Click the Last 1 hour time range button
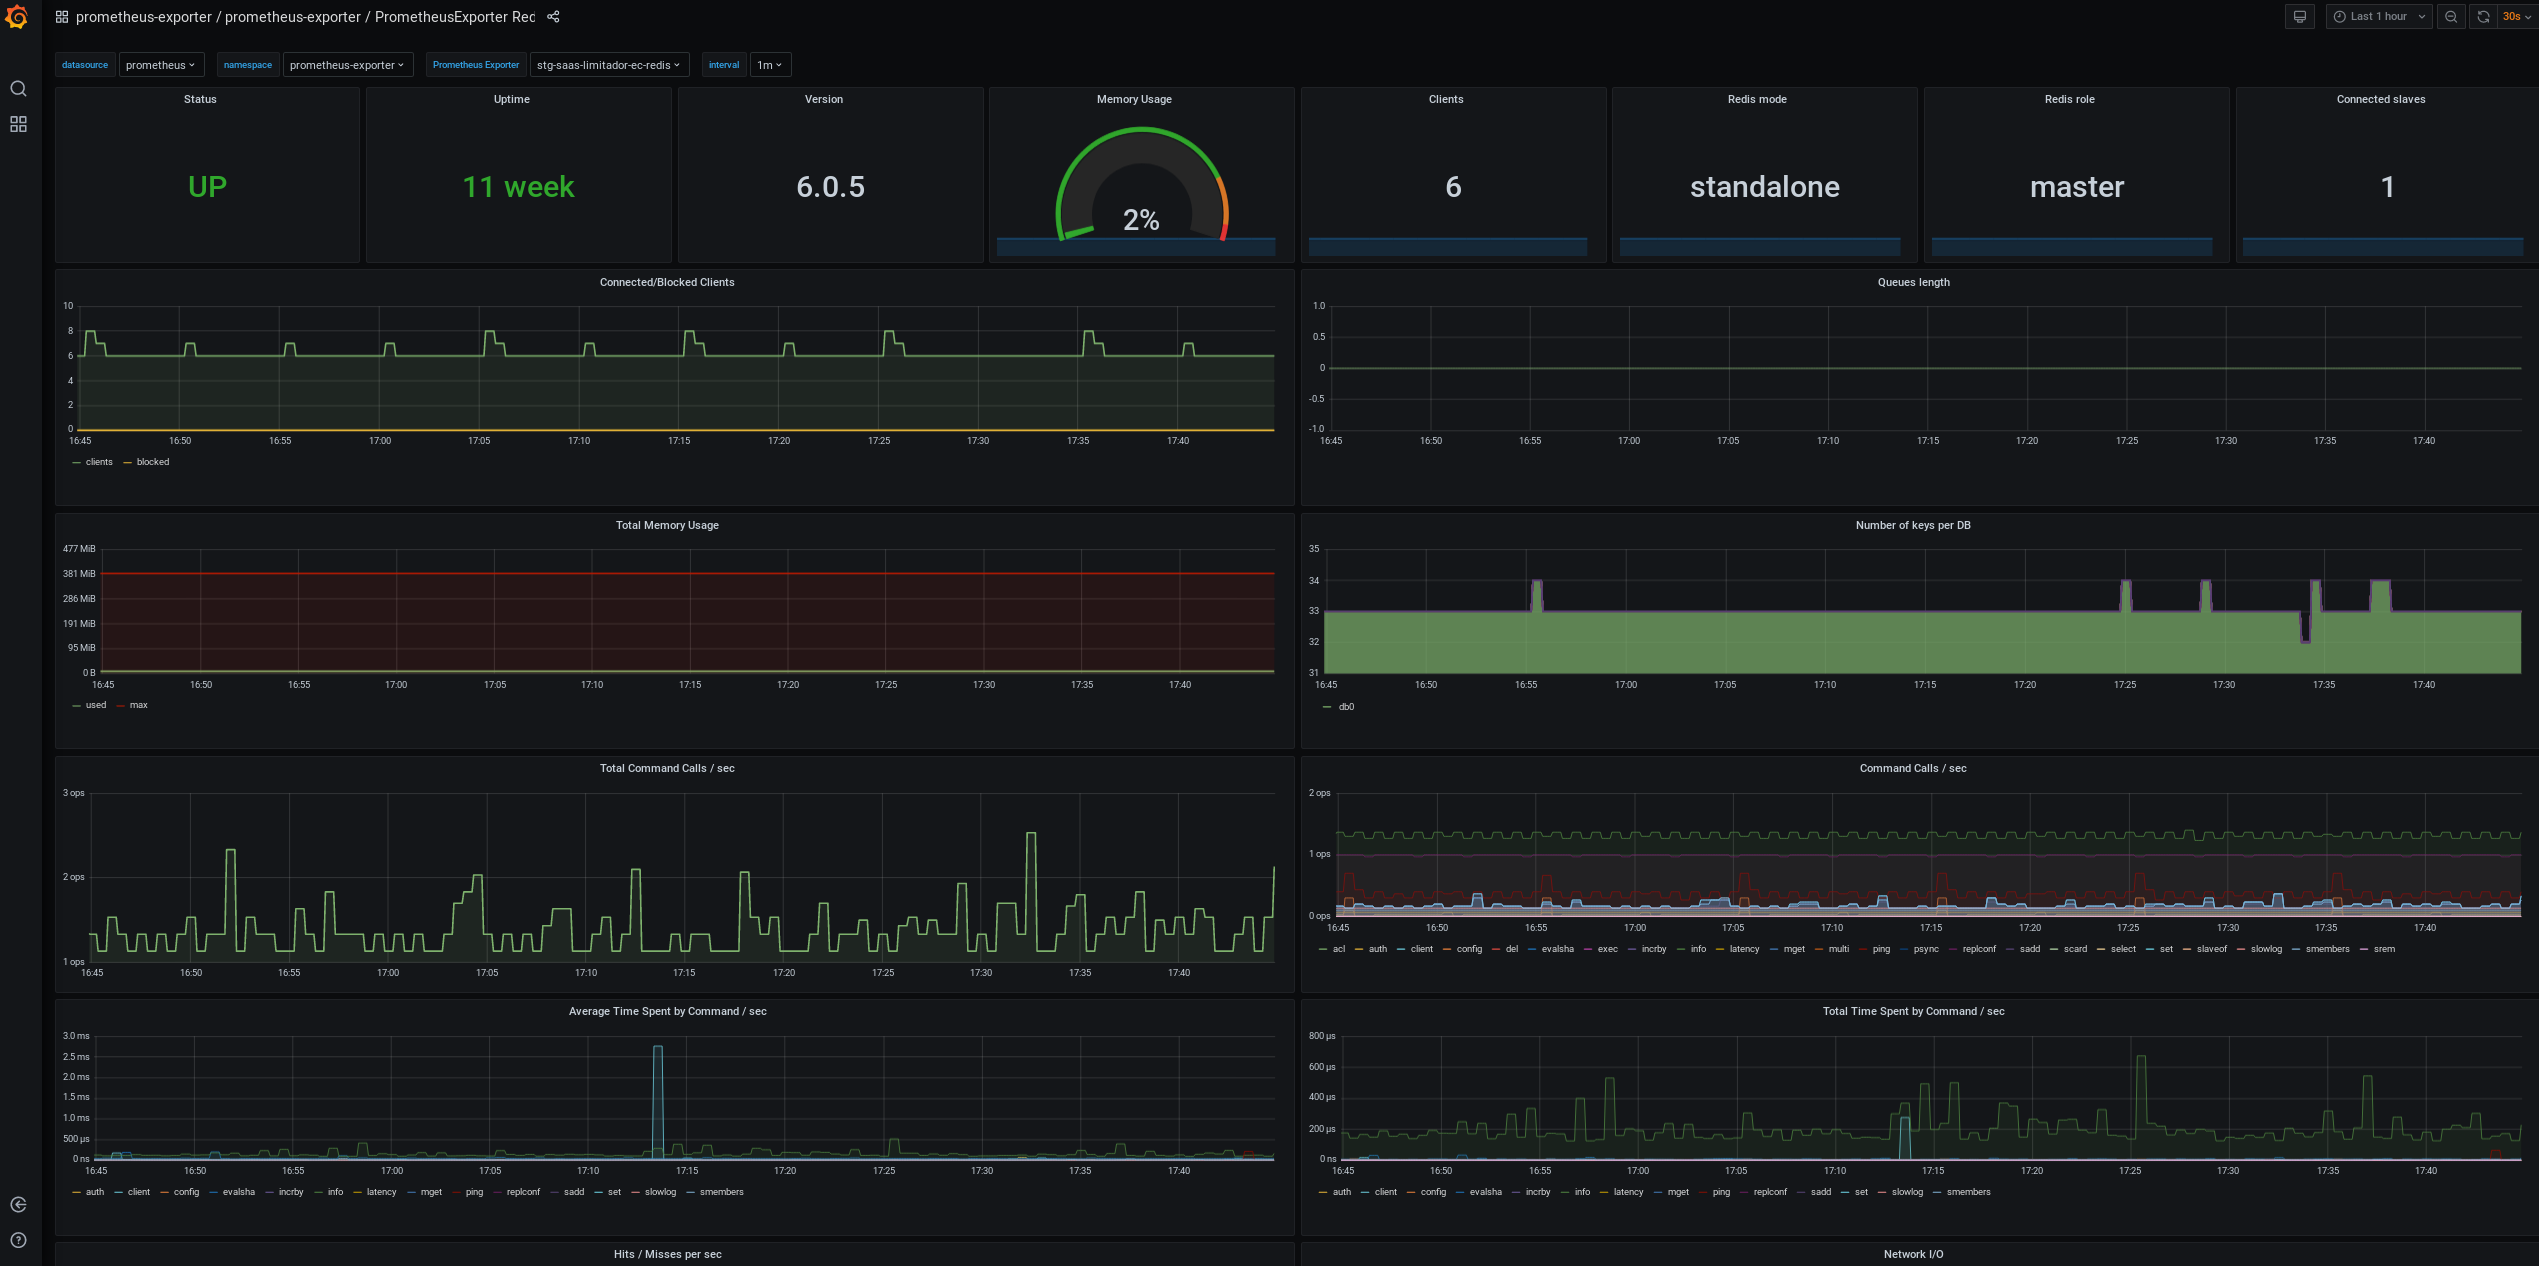Screen dimensions: 2539x1266 click(x=2379, y=16)
